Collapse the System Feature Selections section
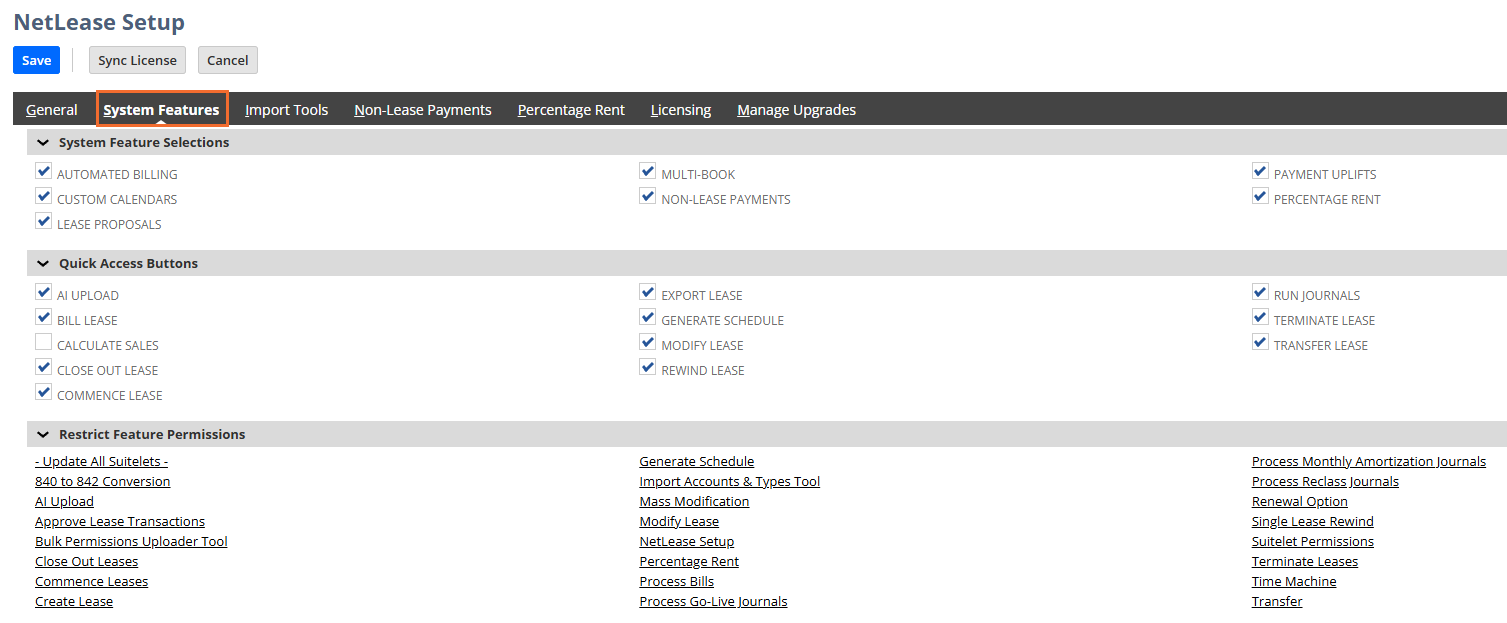This screenshot has width=1507, height=623. click(43, 143)
